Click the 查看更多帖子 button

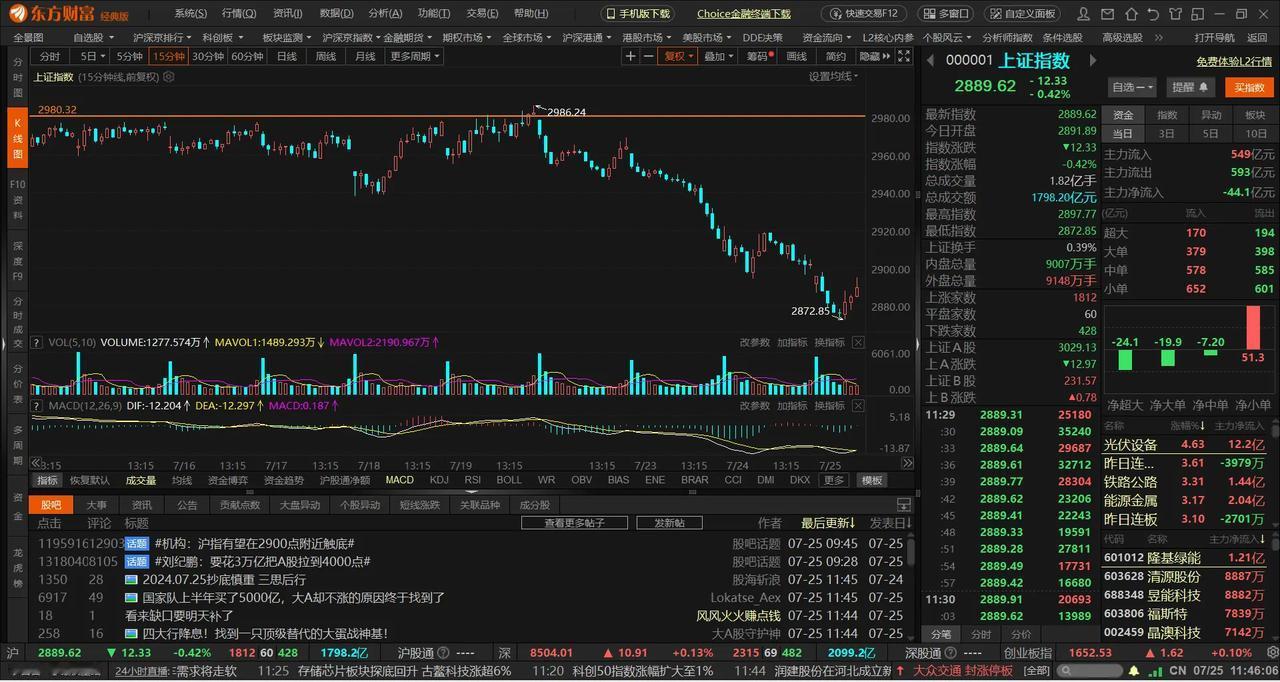575,523
